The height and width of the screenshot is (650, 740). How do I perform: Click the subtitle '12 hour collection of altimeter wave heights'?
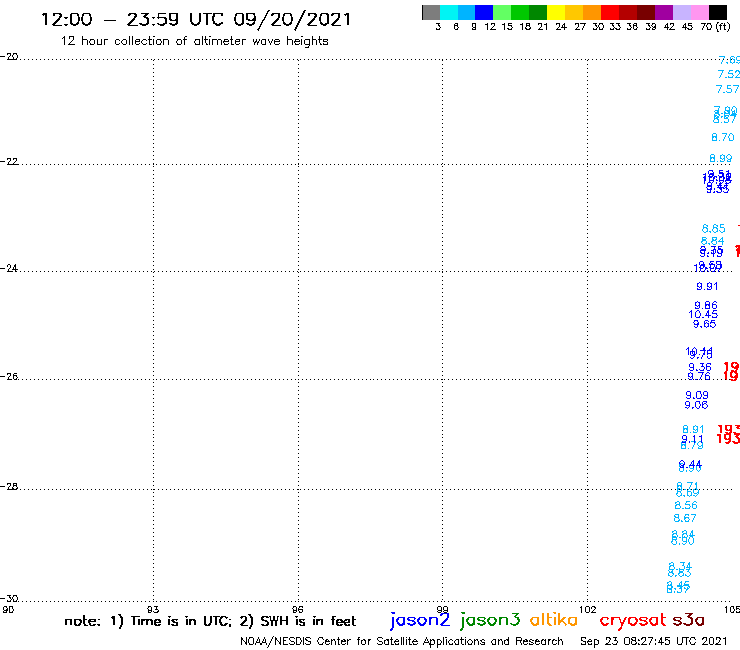click(194, 41)
